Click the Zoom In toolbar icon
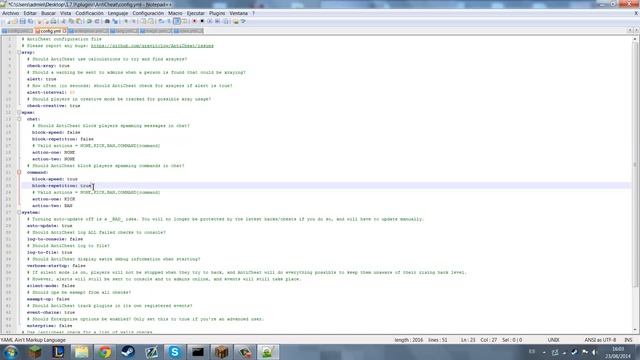640x360 pixels. 126,21
